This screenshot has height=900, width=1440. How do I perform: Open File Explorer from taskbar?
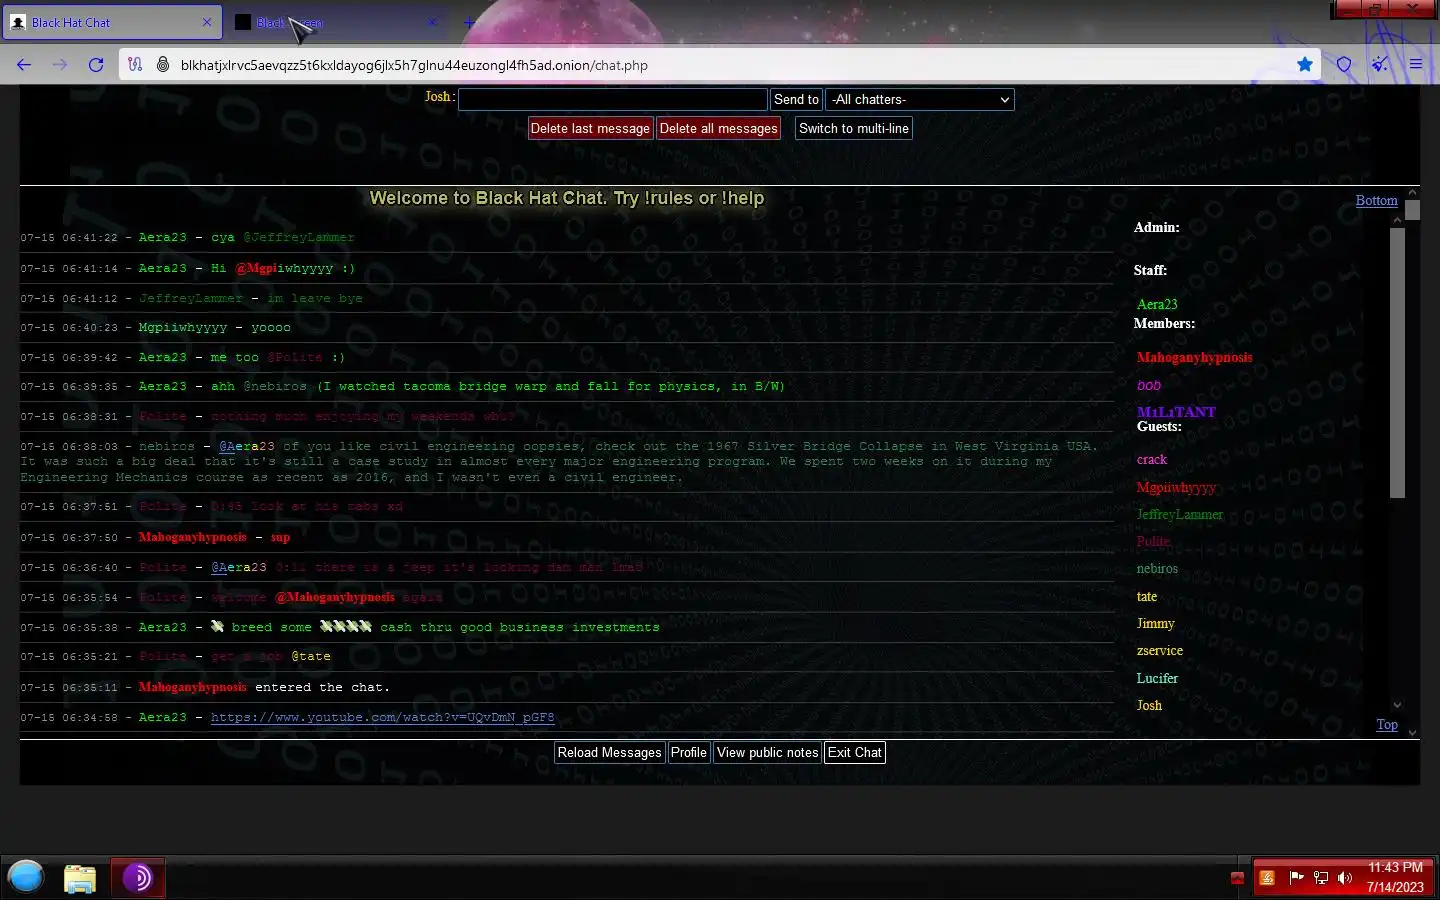click(80, 878)
